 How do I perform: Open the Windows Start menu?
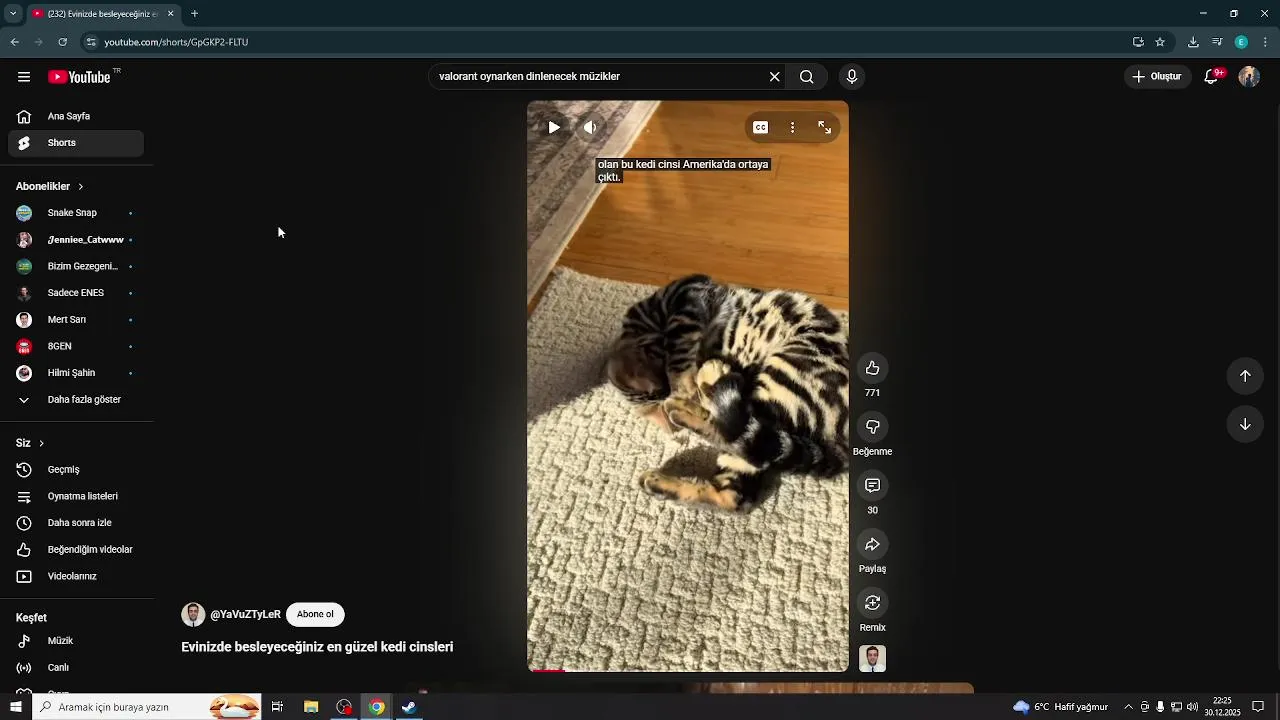tap(15, 707)
